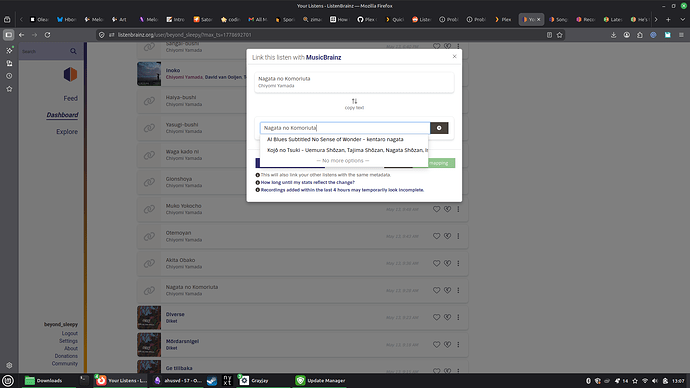Open more options for Akita Obako
Viewport: 690px width, 388px height.
(458, 263)
